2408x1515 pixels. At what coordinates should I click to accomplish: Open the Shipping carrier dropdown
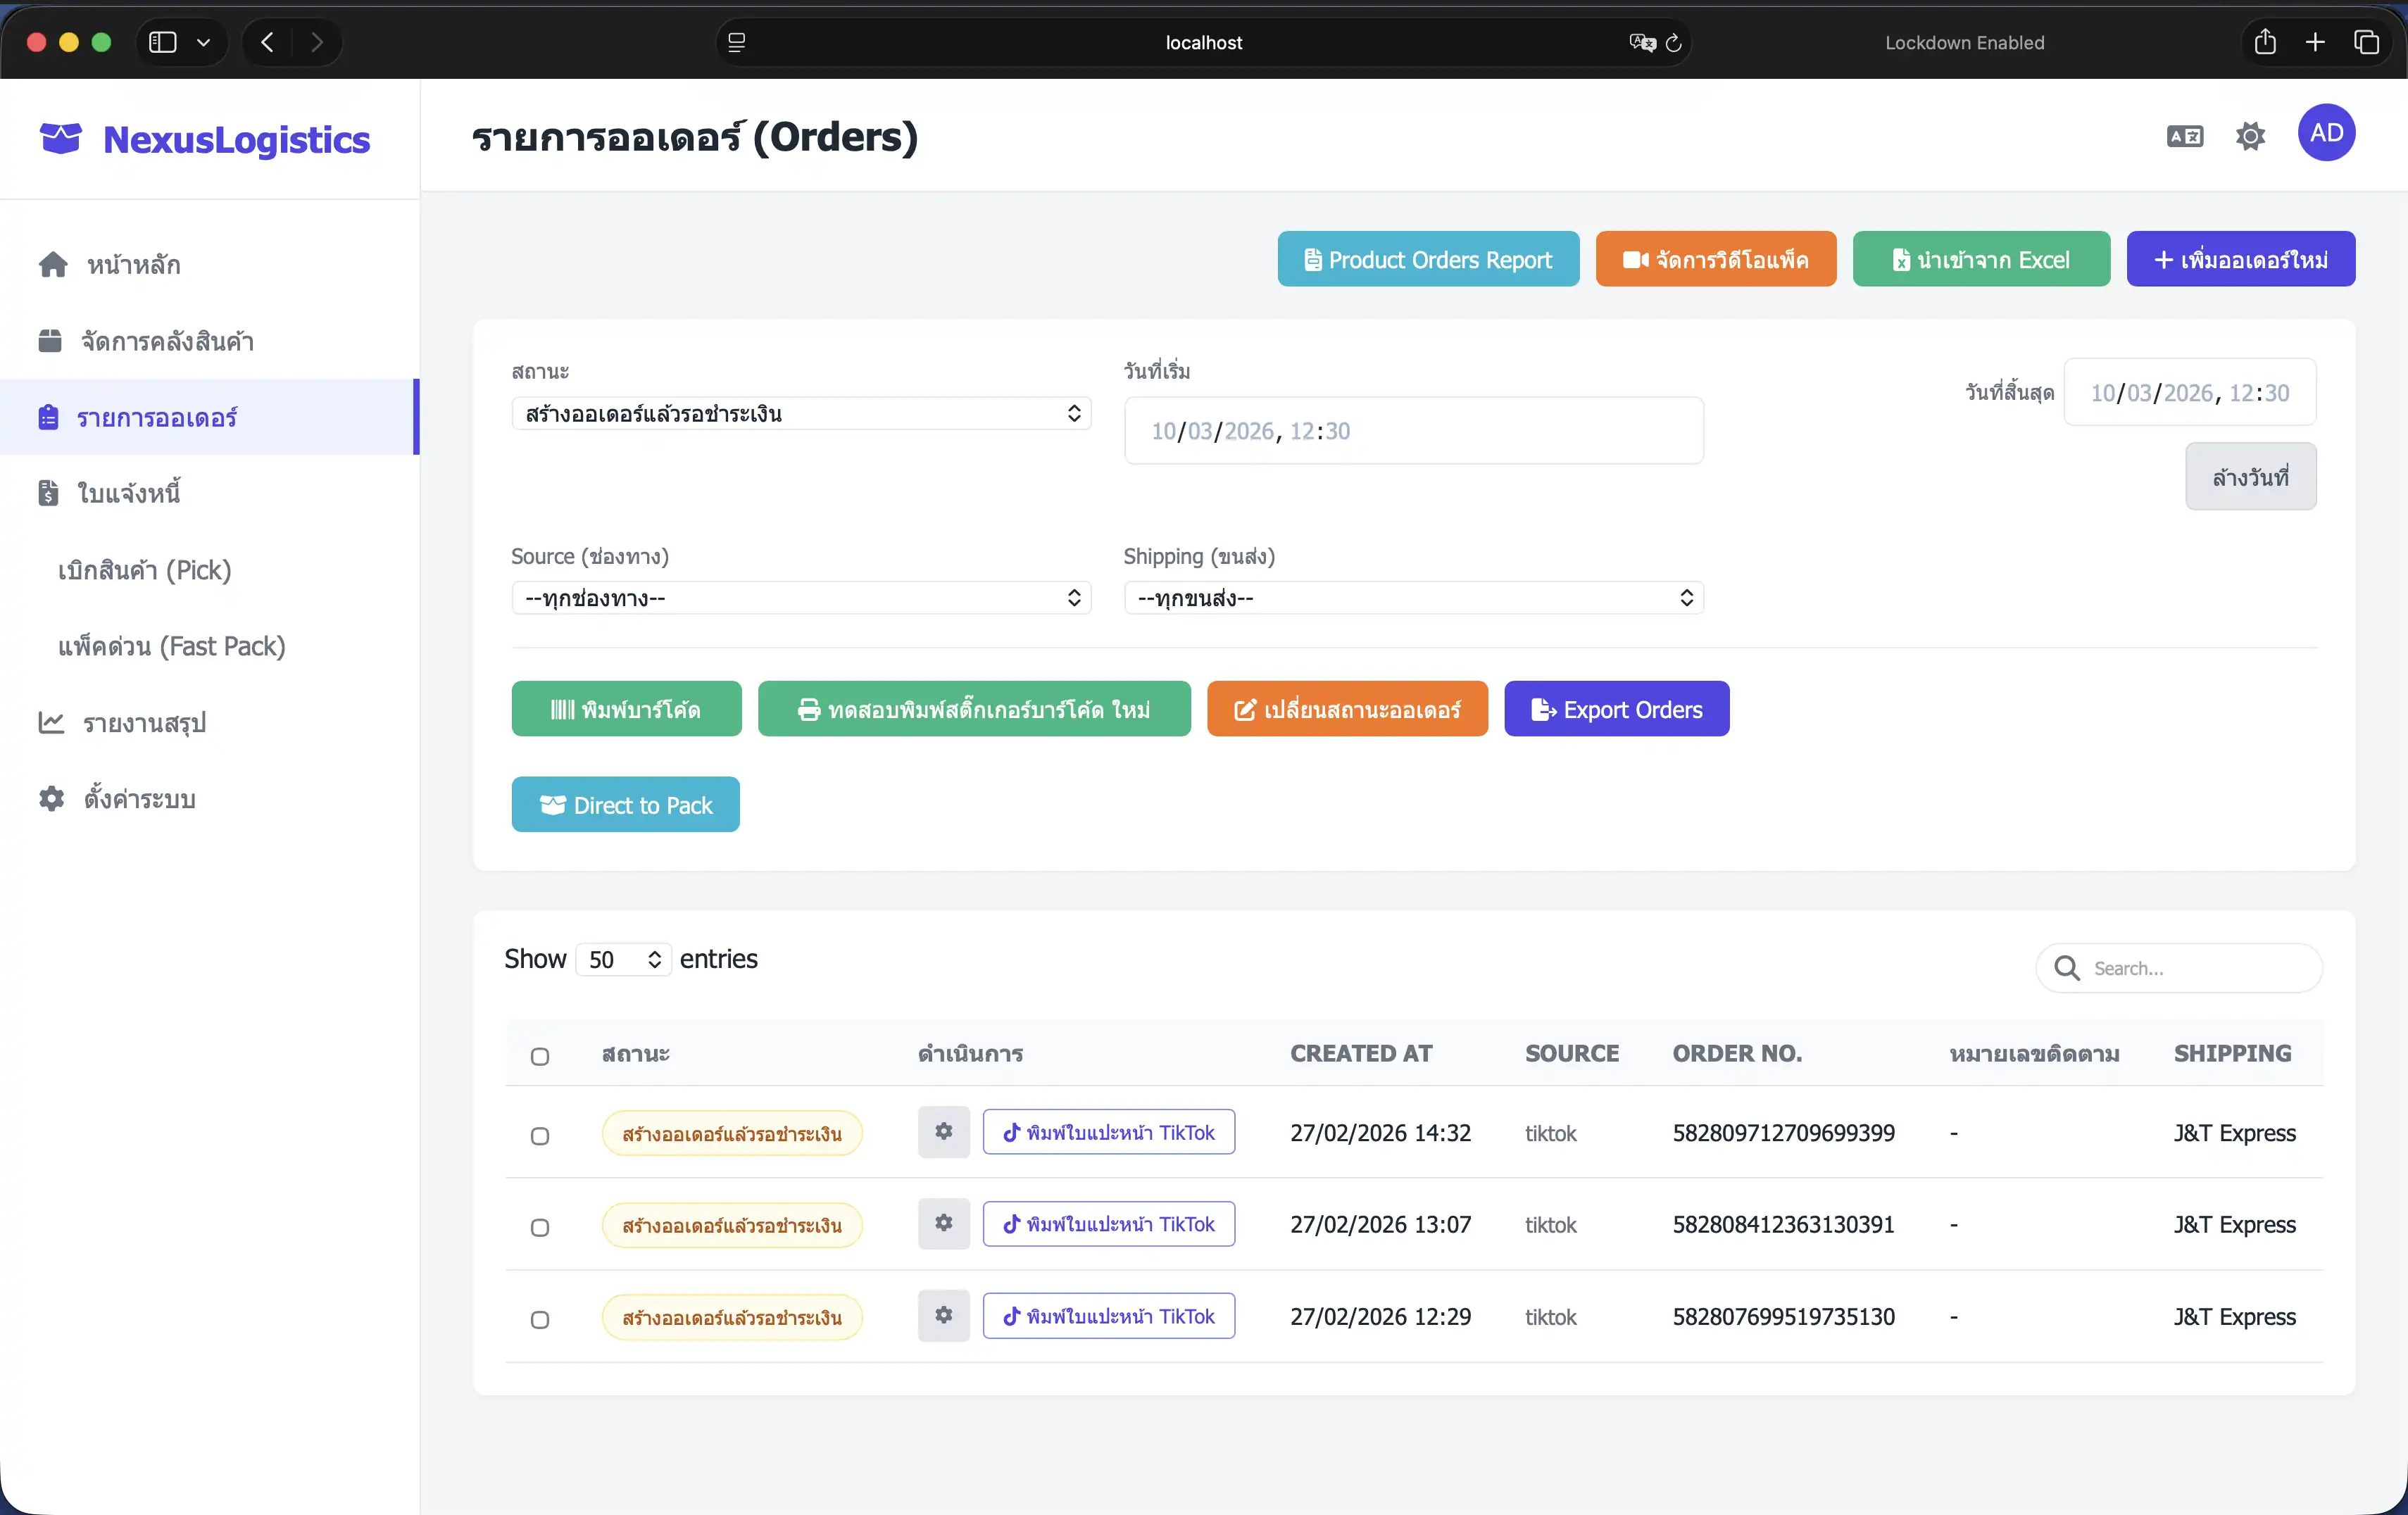pyautogui.click(x=1413, y=598)
